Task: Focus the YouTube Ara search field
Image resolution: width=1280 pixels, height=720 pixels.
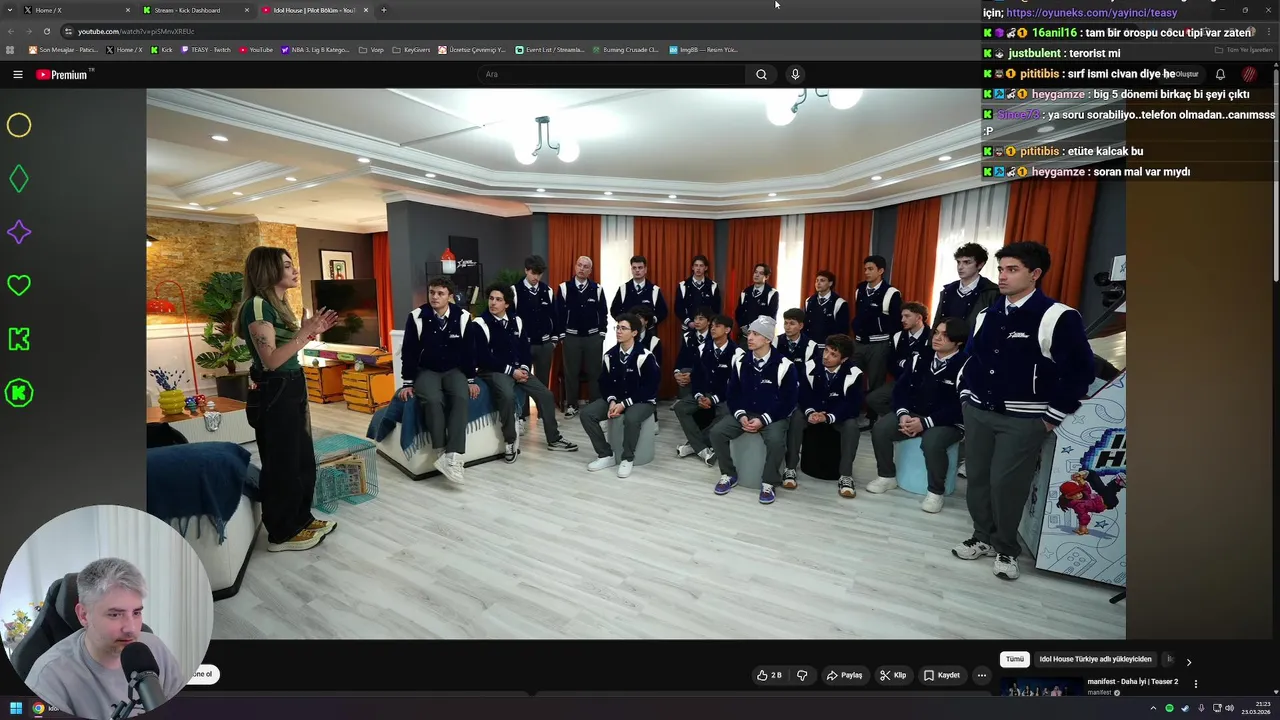Action: coord(612,74)
